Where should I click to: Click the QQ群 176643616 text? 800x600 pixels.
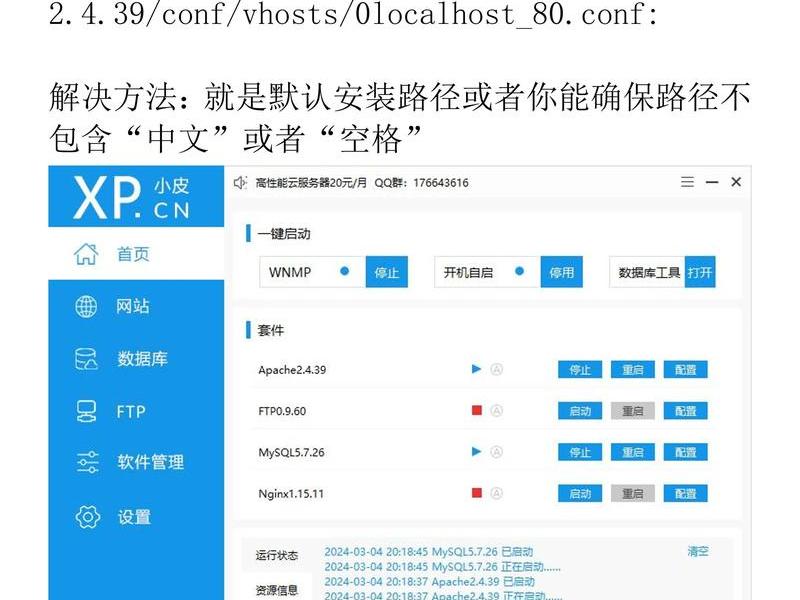421,183
